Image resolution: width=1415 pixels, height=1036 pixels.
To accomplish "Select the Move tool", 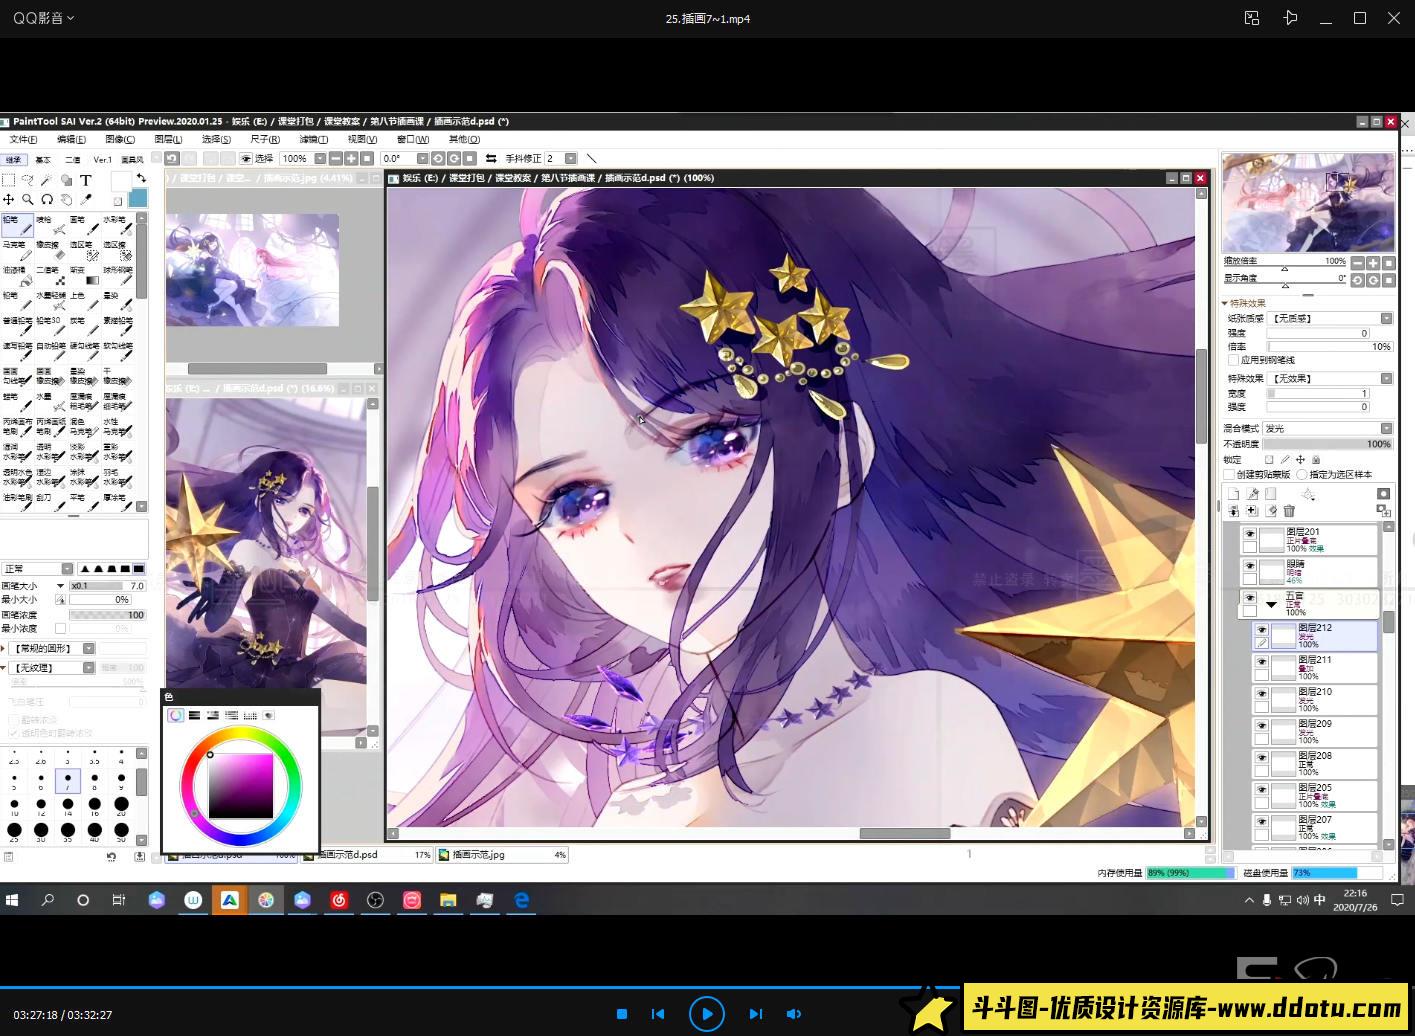I will coord(8,199).
